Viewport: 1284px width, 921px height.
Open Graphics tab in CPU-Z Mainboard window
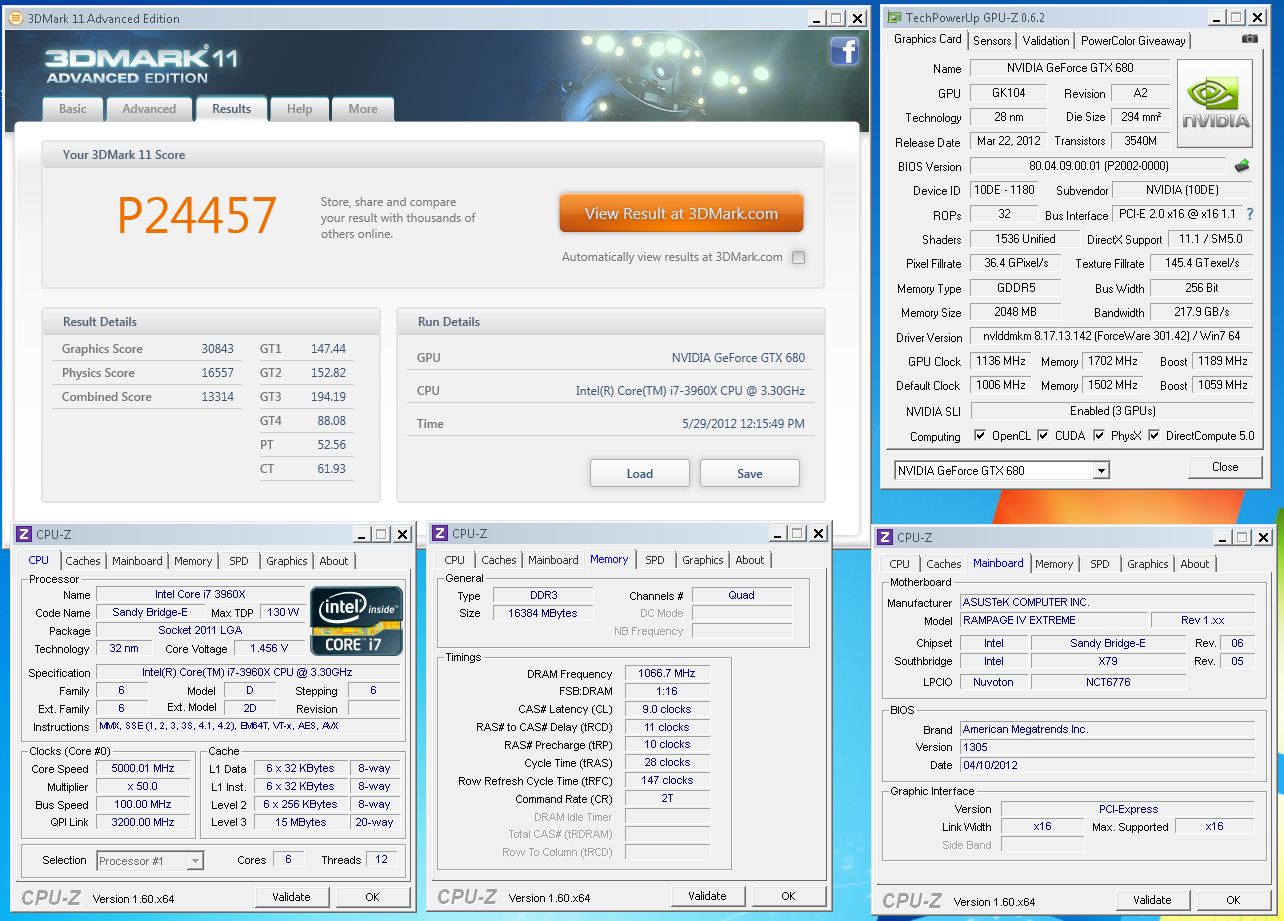pos(1147,564)
